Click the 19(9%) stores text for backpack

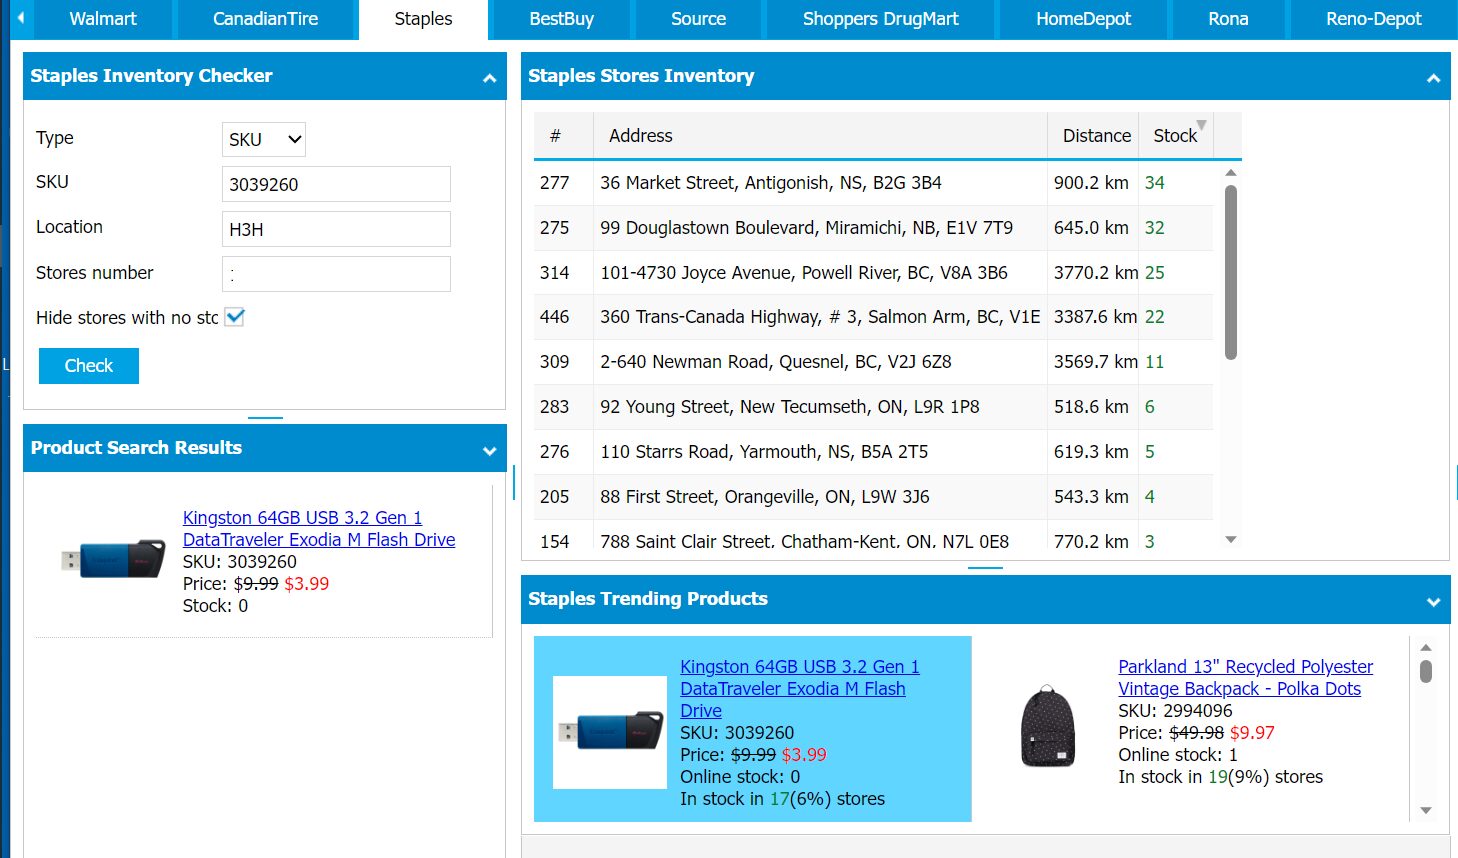(1265, 777)
